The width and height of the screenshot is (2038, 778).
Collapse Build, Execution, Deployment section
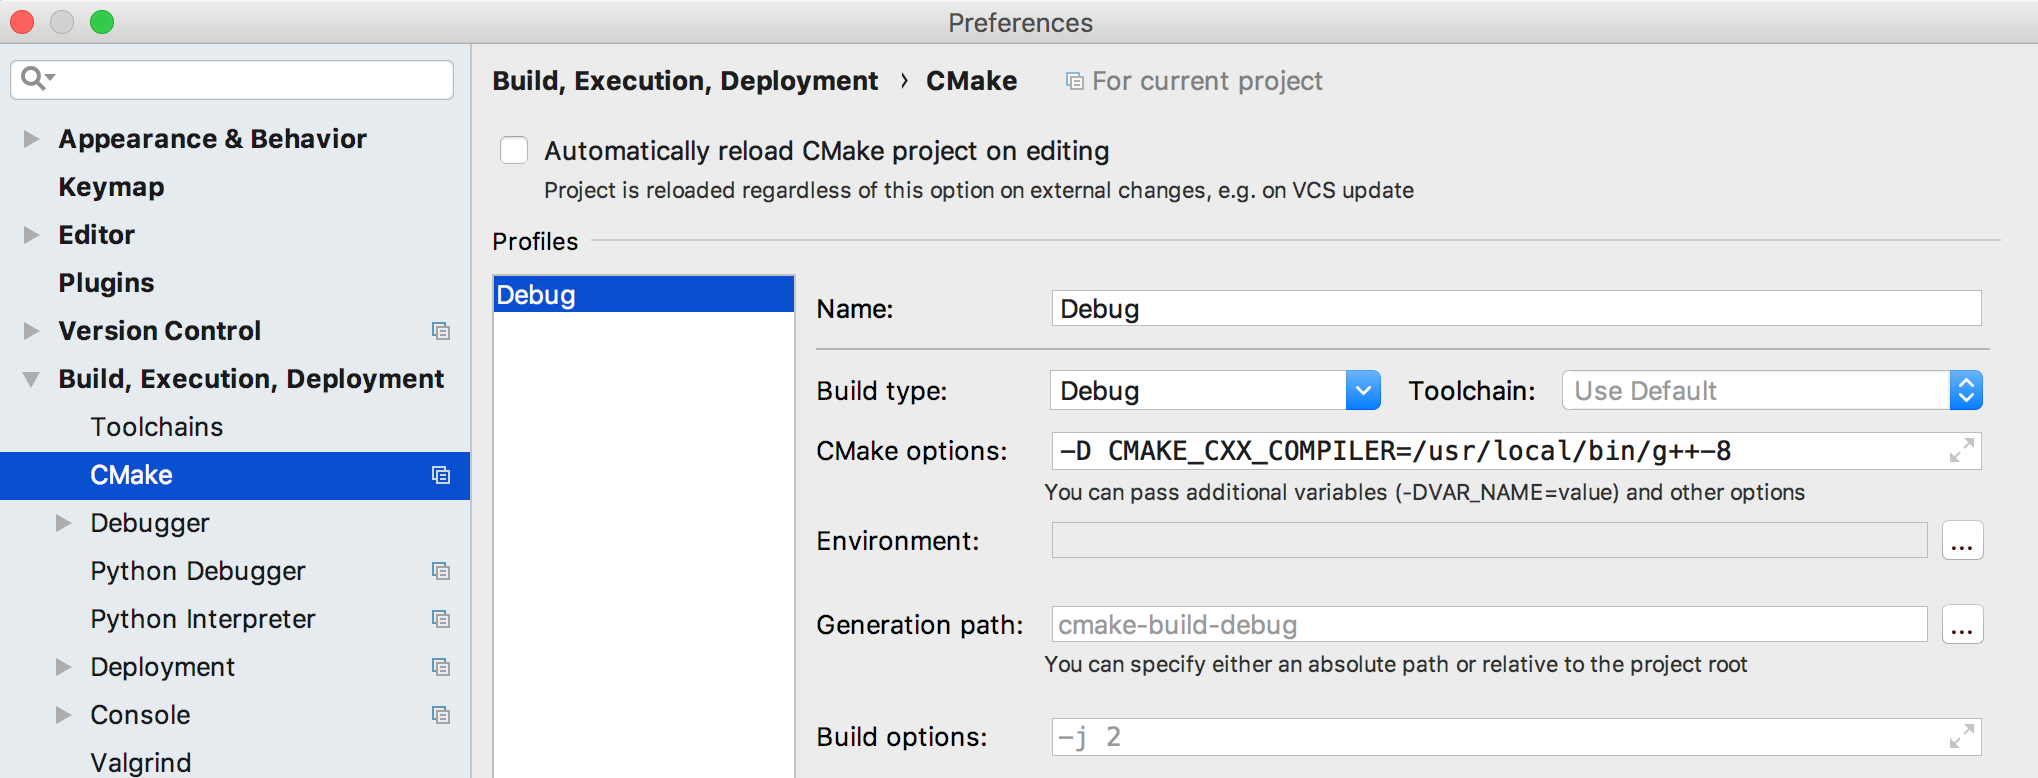coord(32,379)
